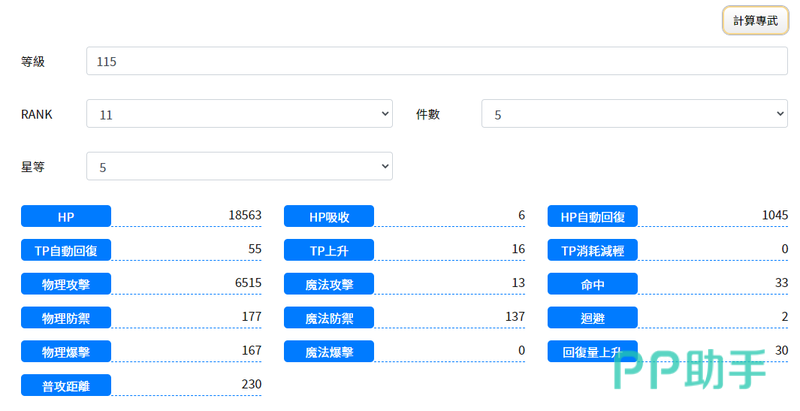Screen dimensions: 800x411
Task: Click the HP自動回復 stat label
Action: tap(592, 216)
